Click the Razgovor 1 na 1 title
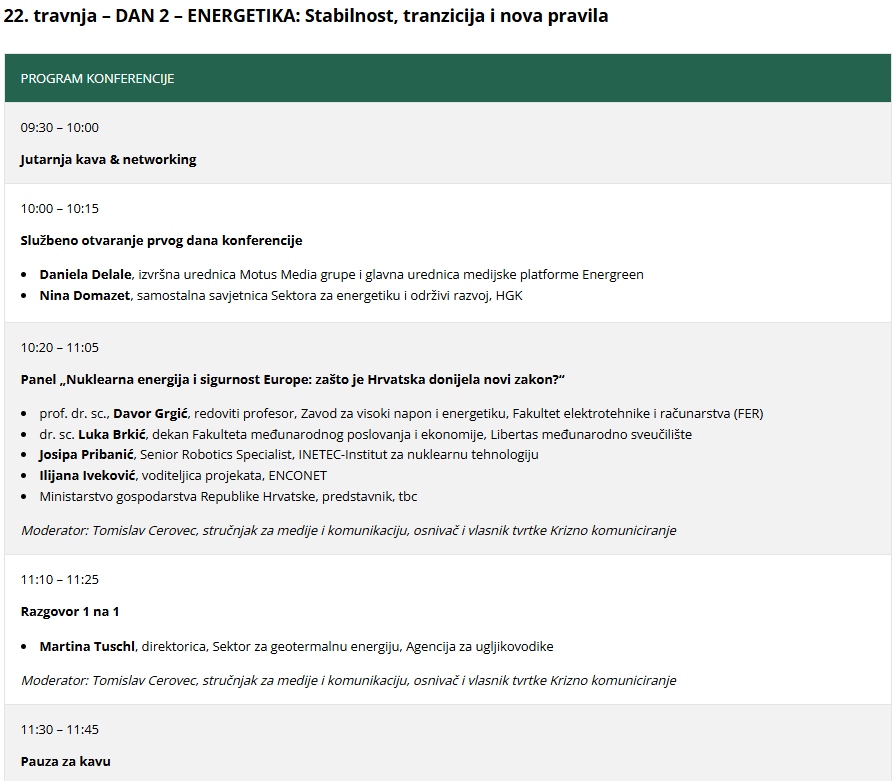 [70, 611]
